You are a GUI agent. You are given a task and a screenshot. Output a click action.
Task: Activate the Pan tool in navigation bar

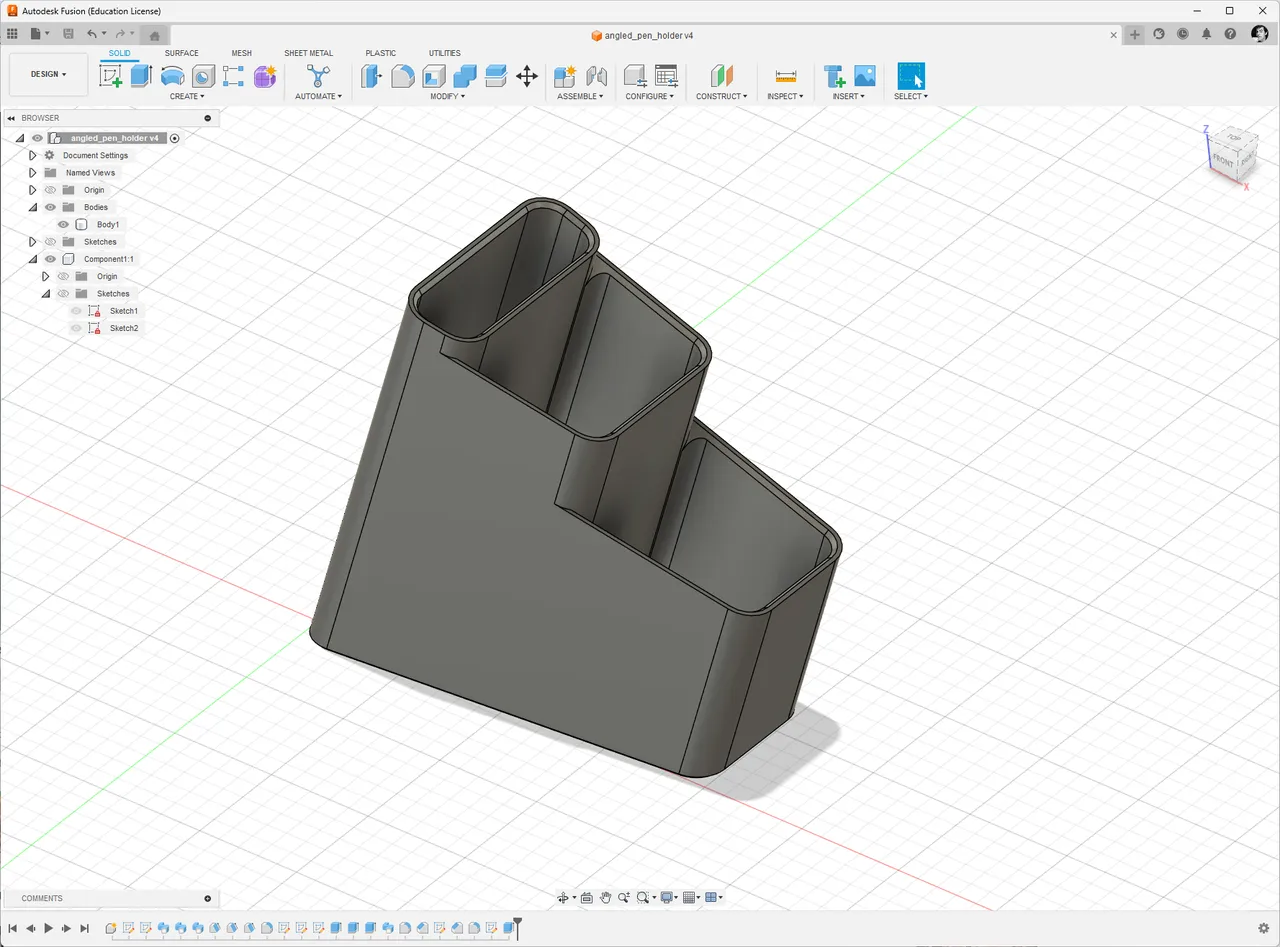point(606,898)
